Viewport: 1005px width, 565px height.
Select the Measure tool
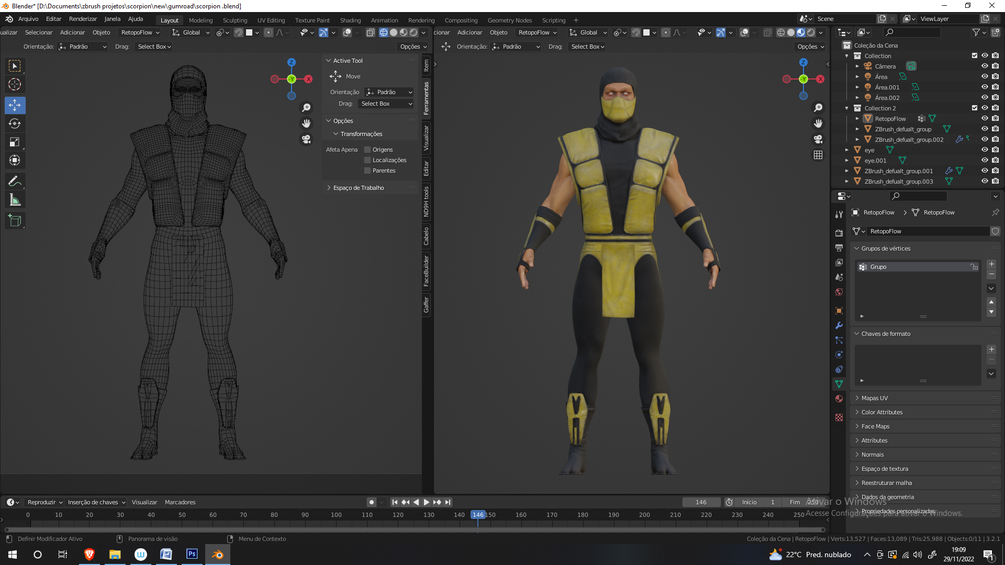pos(15,201)
